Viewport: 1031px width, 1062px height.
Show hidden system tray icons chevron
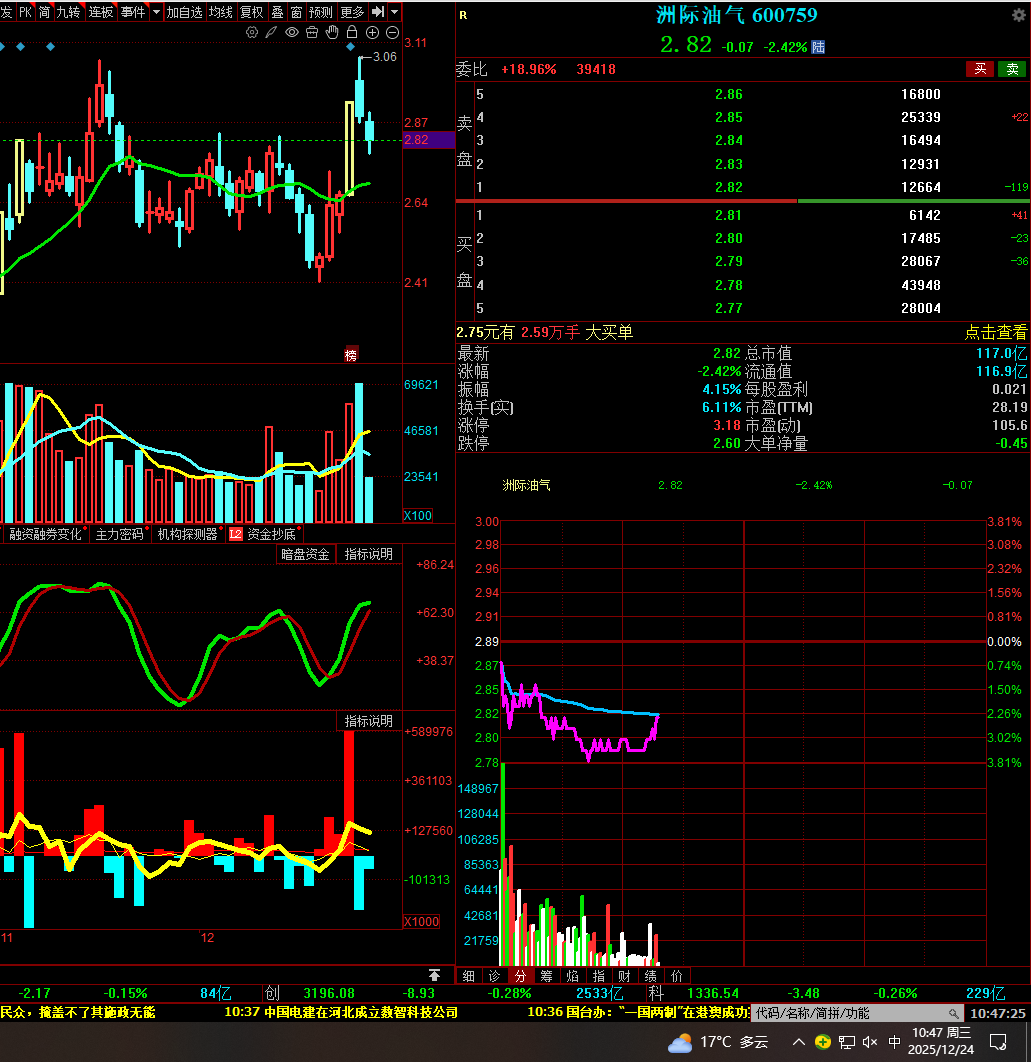pyautogui.click(x=799, y=1042)
